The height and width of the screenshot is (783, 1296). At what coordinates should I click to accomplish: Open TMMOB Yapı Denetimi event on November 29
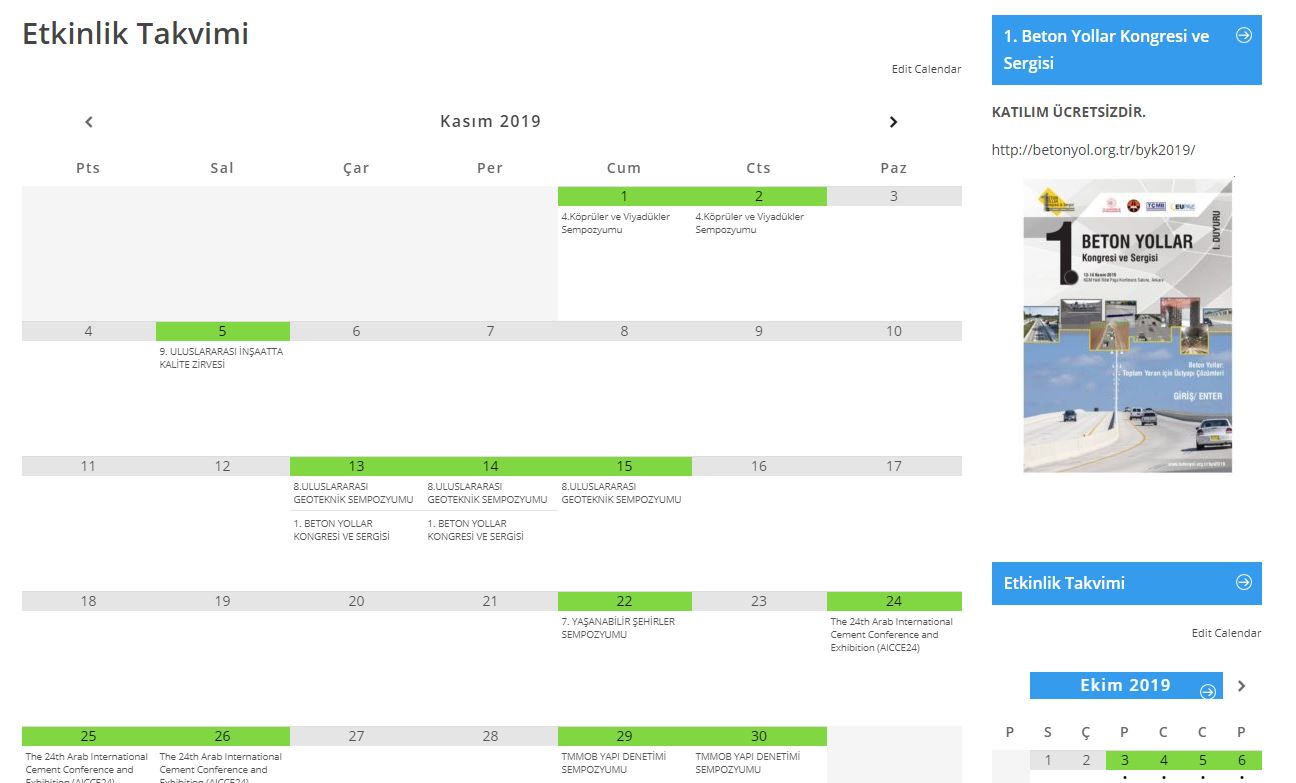(x=614, y=763)
